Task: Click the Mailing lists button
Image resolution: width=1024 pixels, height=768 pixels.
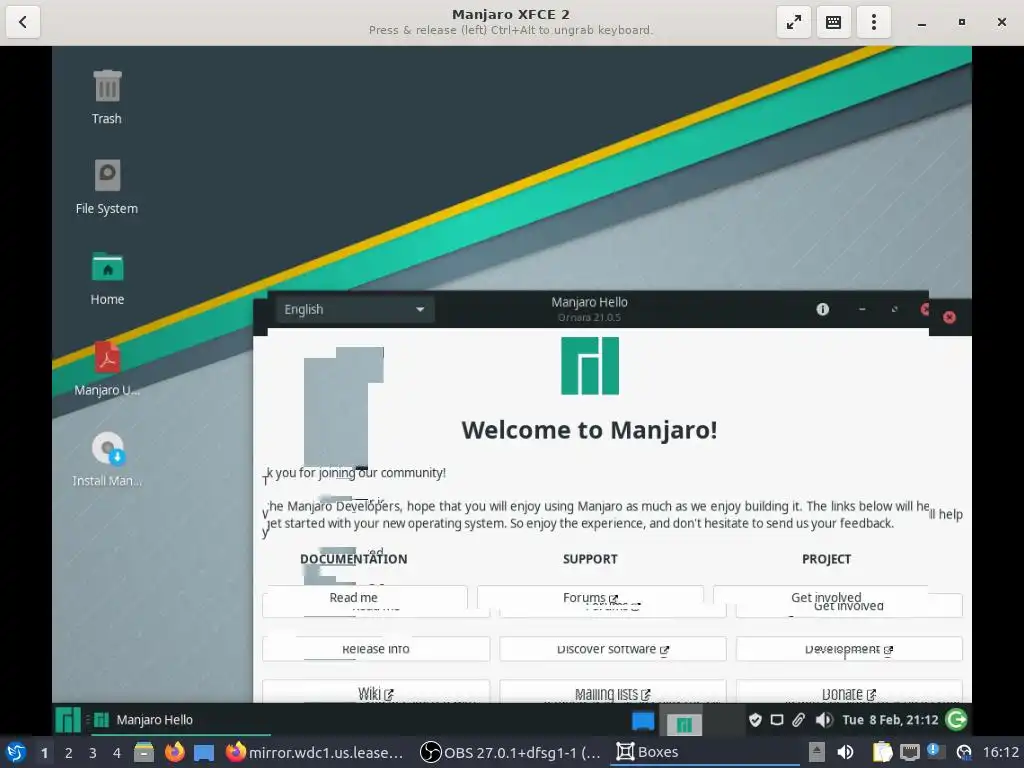Action: (x=613, y=694)
